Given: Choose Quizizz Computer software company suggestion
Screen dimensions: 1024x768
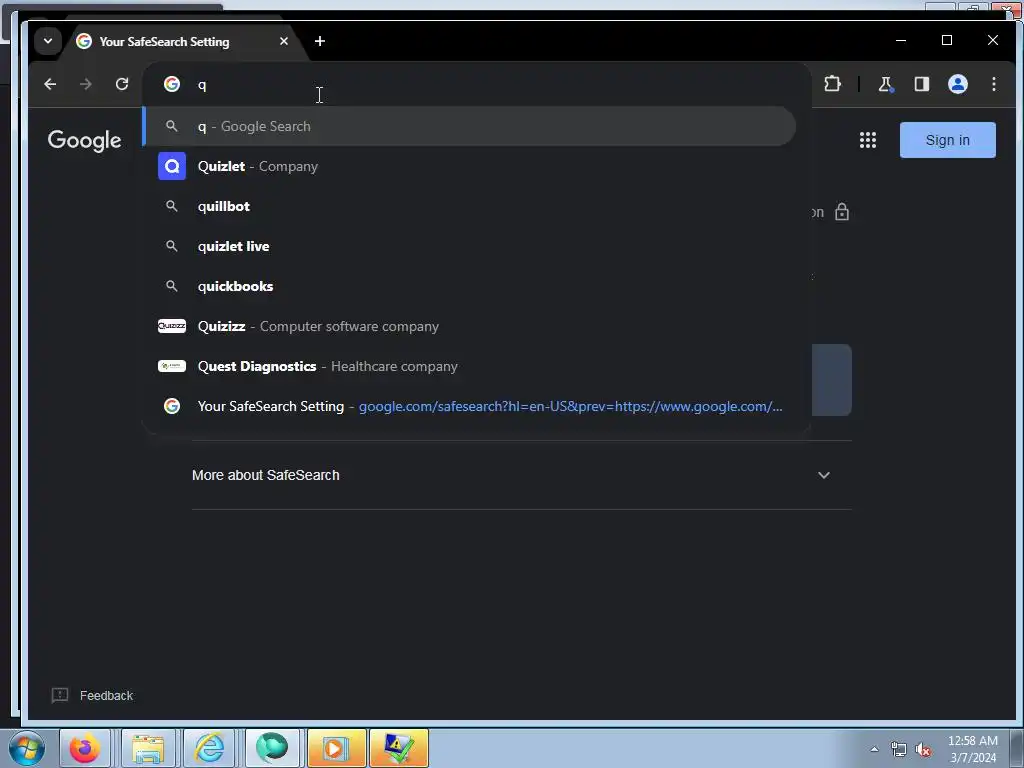Looking at the screenshot, I should [x=470, y=327].
